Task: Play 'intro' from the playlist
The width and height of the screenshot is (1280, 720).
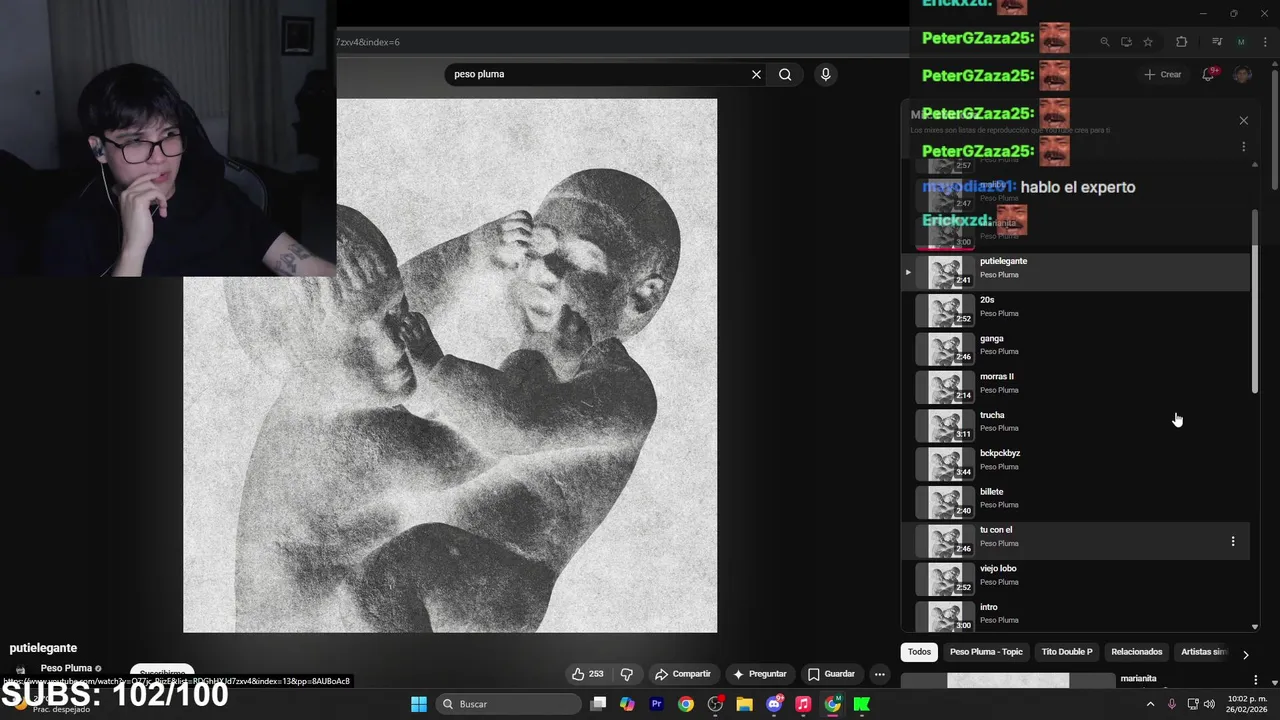Action: [x=1076, y=614]
